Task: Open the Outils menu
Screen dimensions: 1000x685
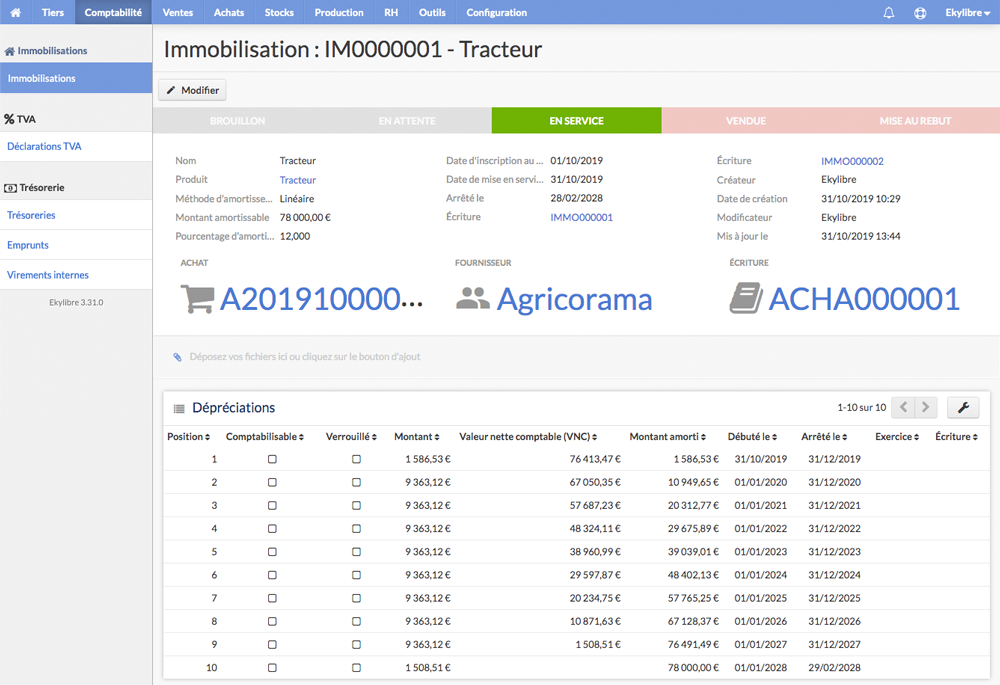Action: [x=432, y=12]
